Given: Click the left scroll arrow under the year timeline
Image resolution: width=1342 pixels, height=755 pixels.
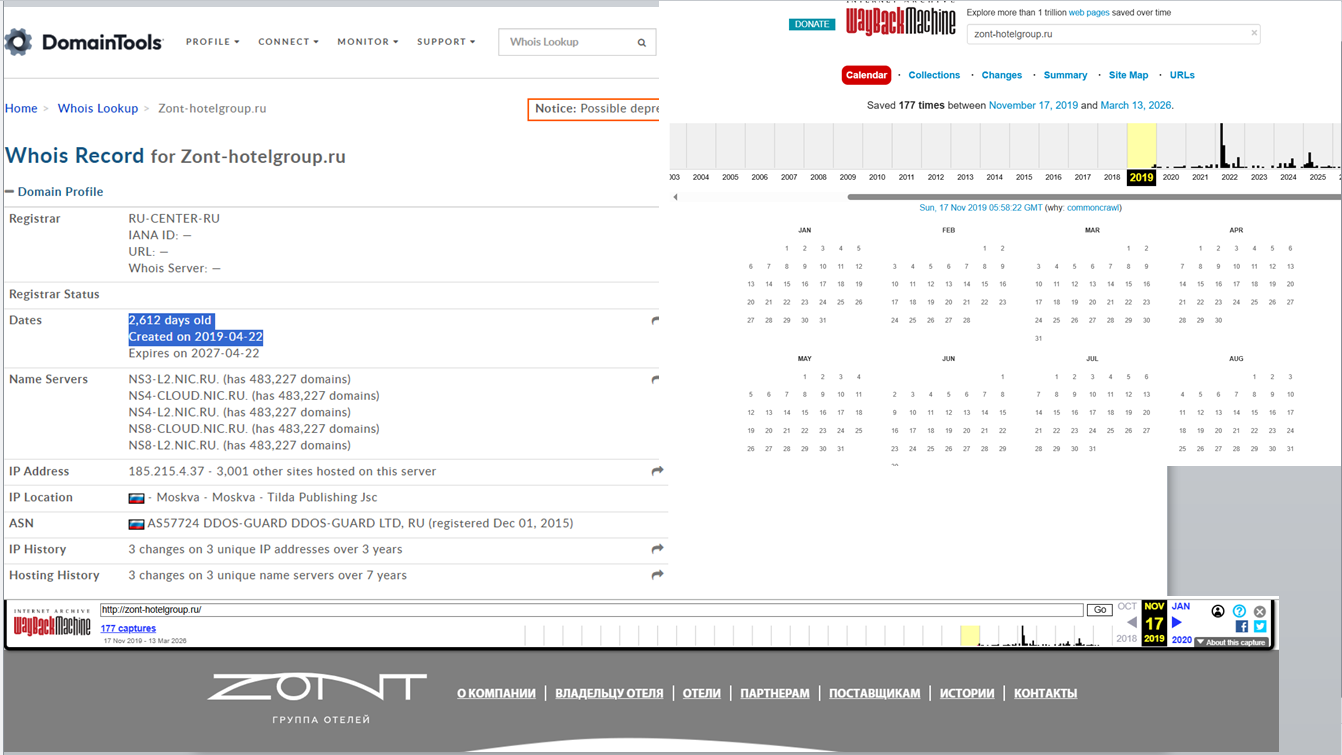Looking at the screenshot, I should pos(675,197).
